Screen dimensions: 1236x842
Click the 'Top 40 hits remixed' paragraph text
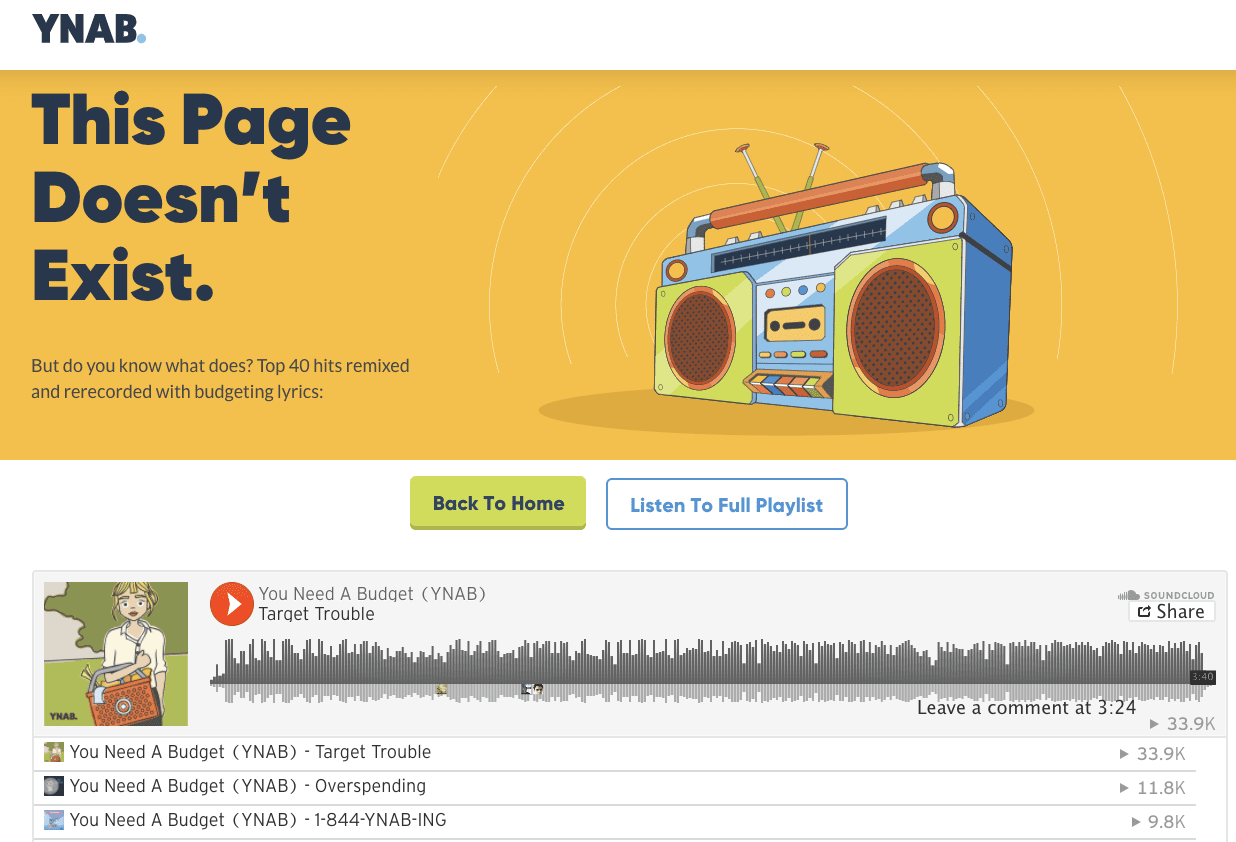click(x=220, y=378)
